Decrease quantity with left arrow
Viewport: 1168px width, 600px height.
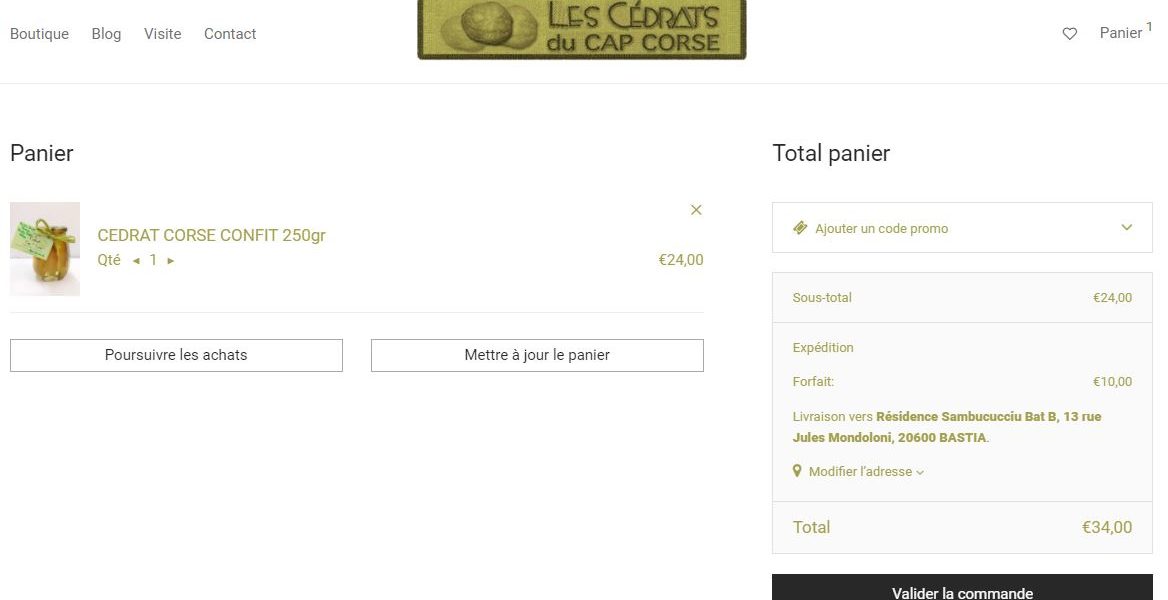[x=136, y=261]
